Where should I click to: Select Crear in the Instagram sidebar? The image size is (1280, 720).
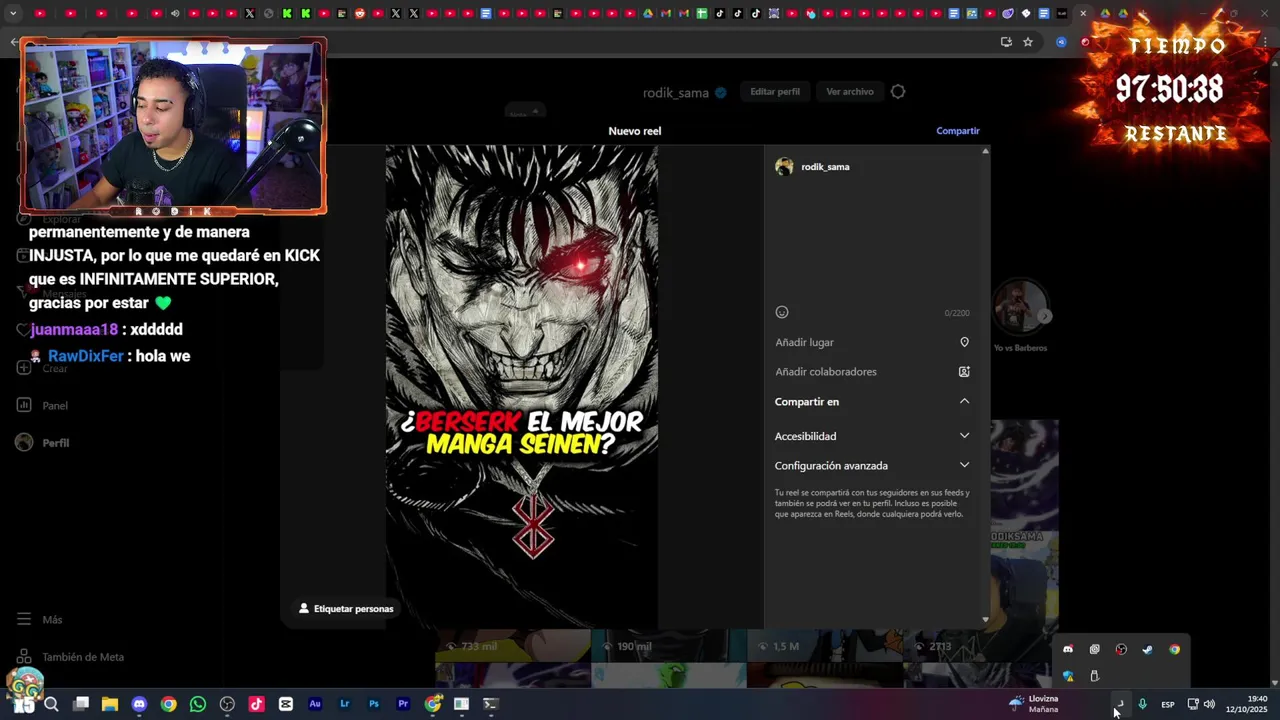[43, 368]
